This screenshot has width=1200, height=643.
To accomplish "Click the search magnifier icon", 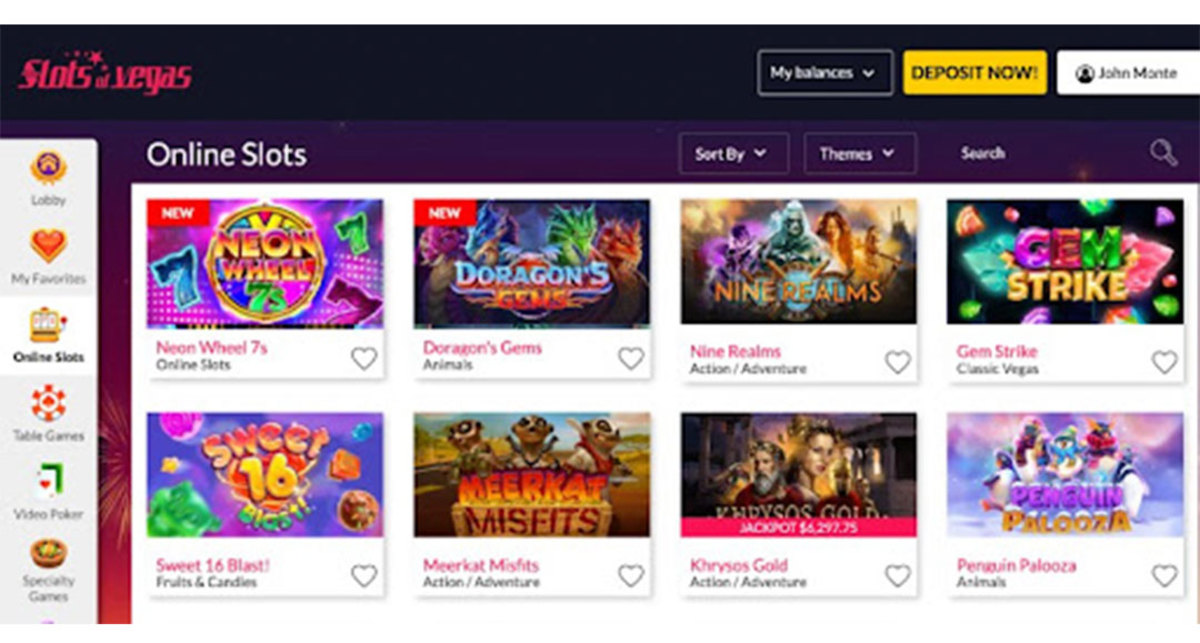I will [1163, 153].
